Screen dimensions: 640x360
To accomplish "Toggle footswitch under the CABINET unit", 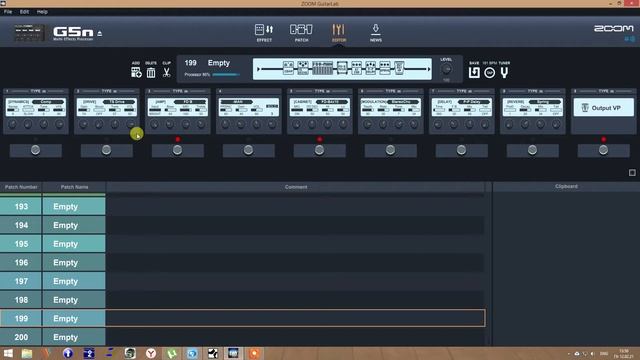I will (x=319, y=150).
